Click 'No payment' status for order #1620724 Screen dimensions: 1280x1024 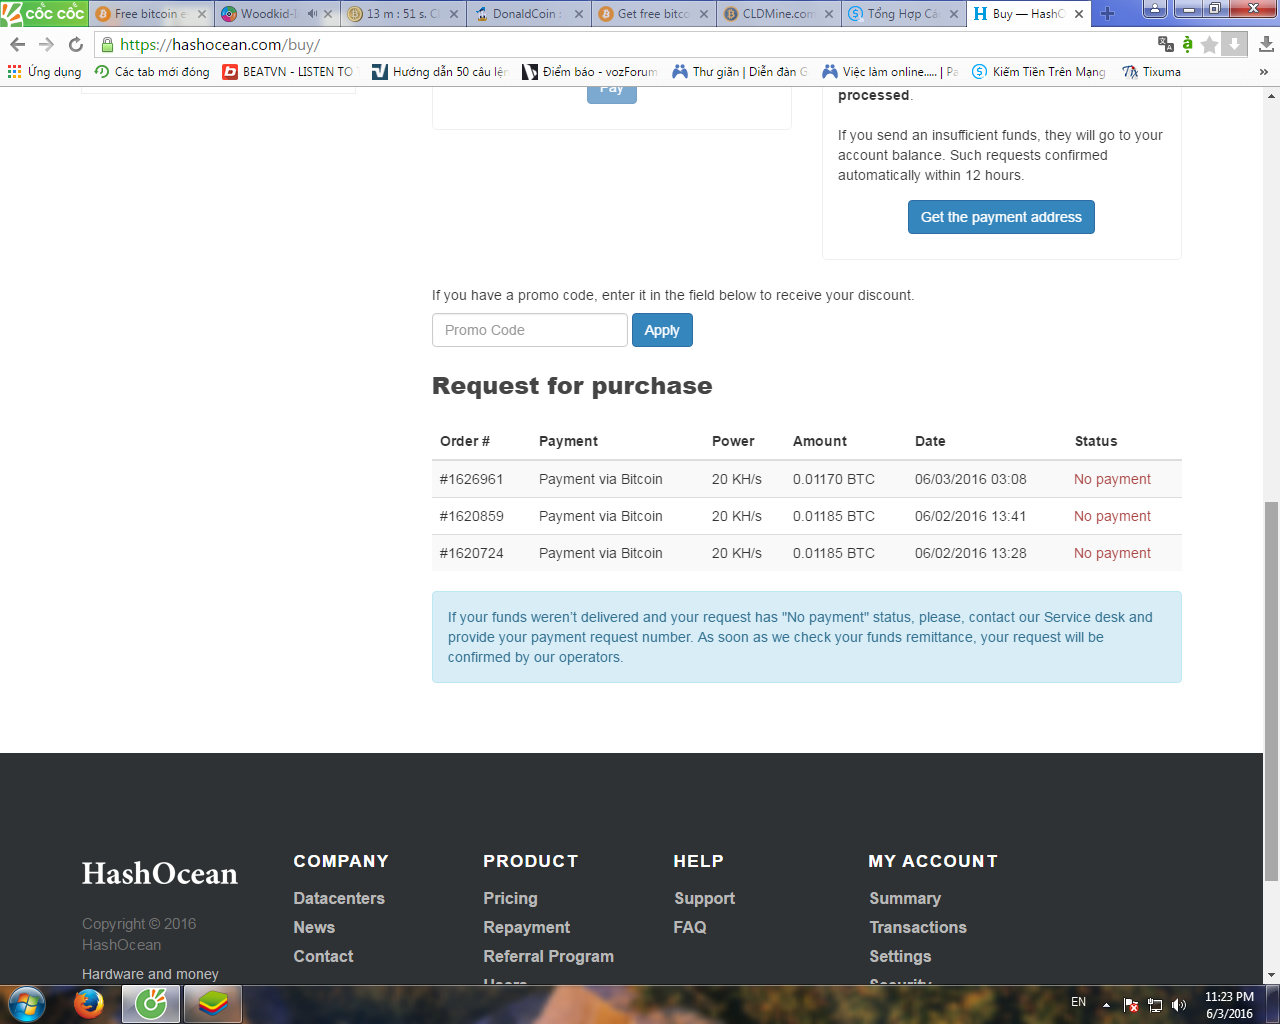(x=1112, y=553)
